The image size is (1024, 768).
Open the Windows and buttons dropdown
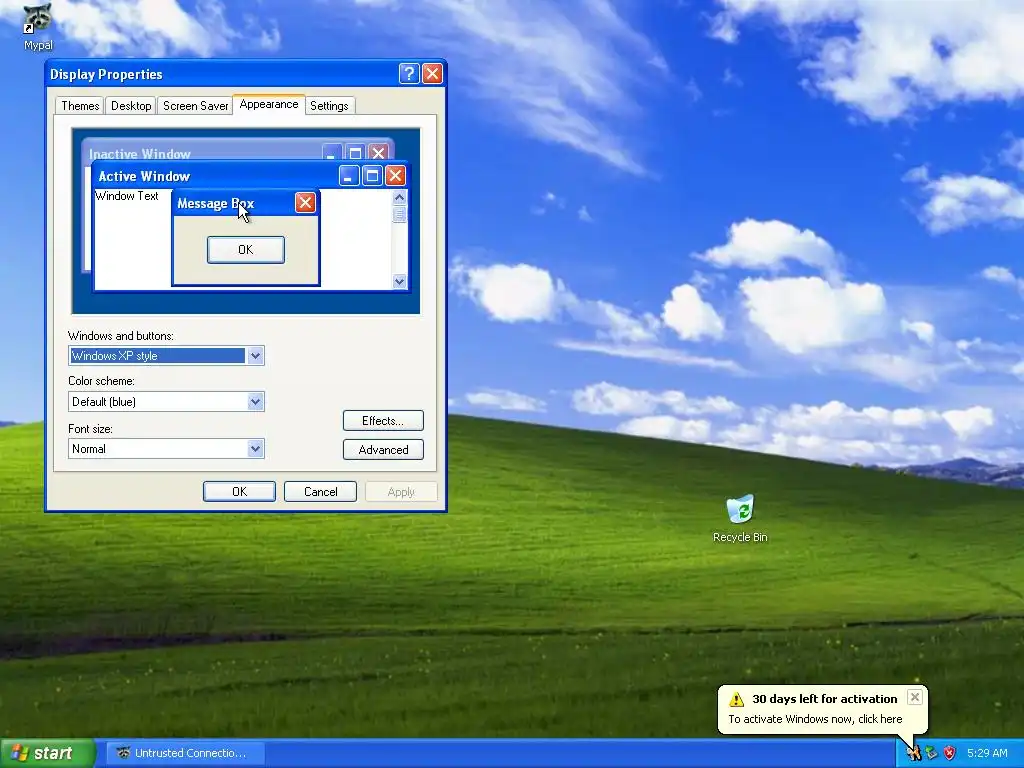pos(255,356)
